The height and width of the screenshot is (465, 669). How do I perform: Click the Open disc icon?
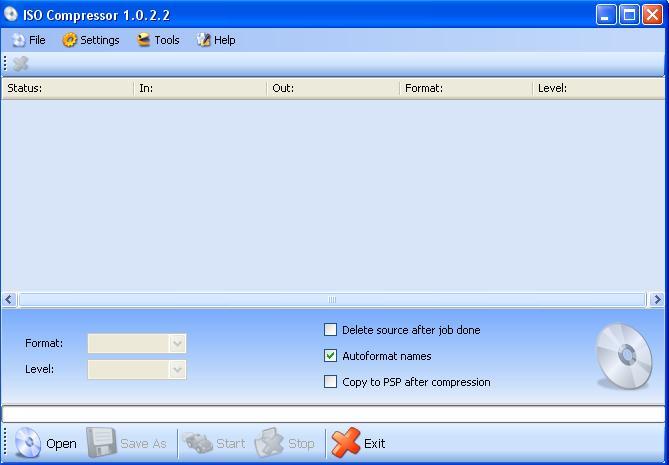[27, 443]
